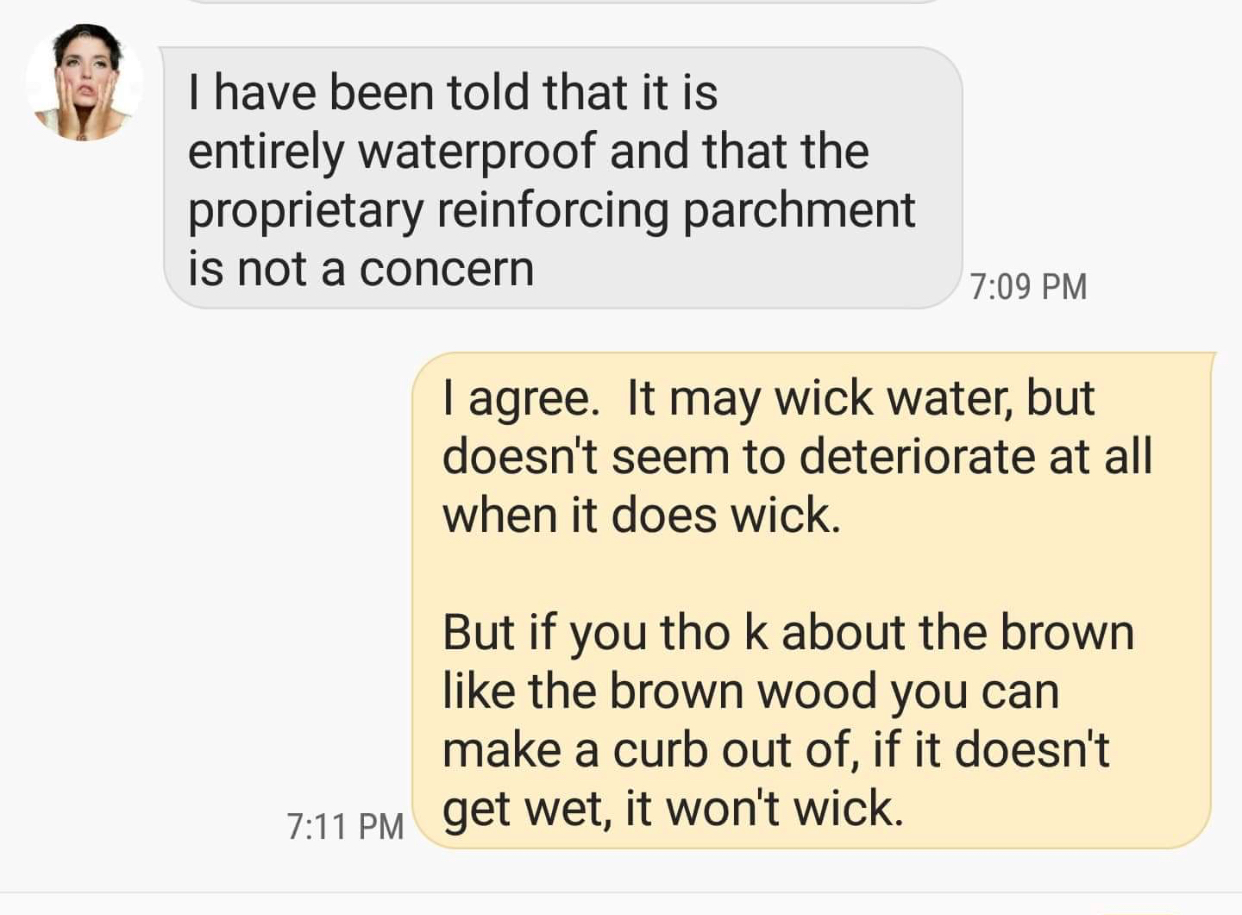Viewport: 1242px width, 915px height.
Task: Select the gray 'entirely waterproof' message bubble
Action: 562,178
